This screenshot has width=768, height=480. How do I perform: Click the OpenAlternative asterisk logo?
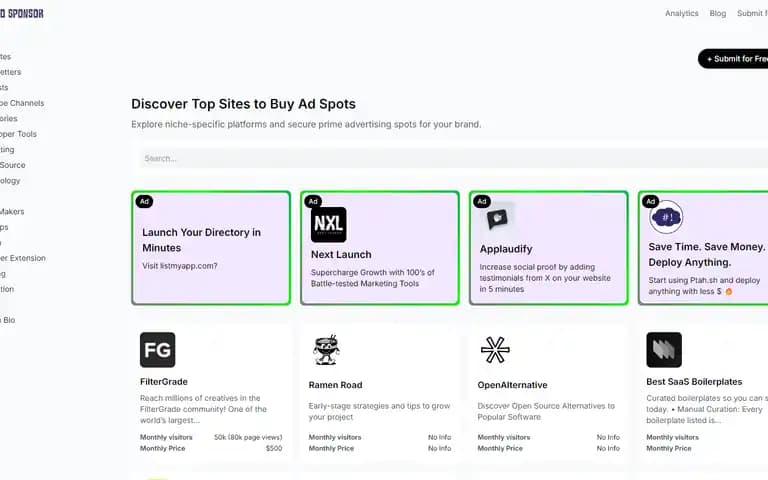pos(495,350)
